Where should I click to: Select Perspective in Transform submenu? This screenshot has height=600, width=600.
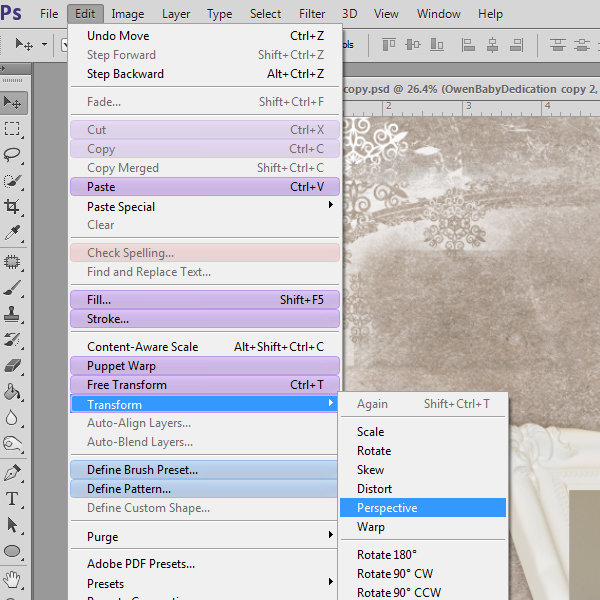[x=423, y=507]
